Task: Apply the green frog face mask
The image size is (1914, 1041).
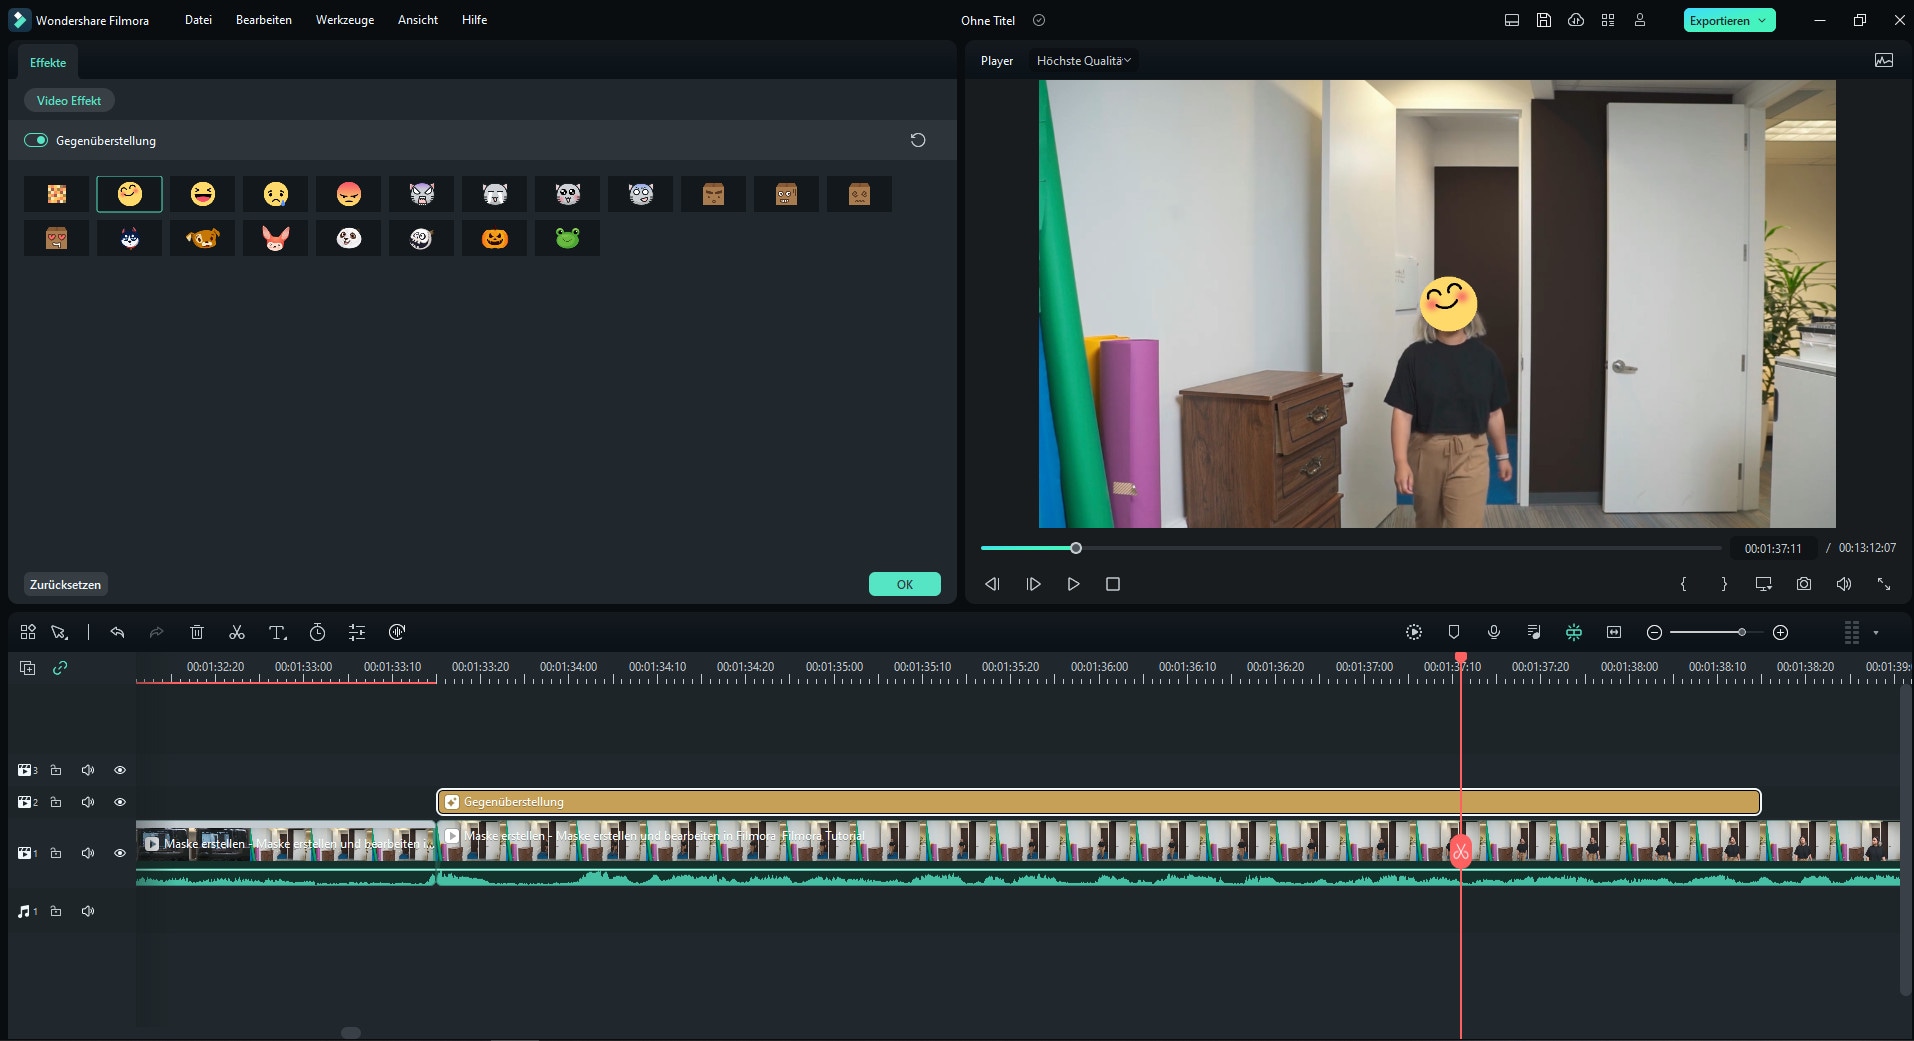Action: (568, 238)
